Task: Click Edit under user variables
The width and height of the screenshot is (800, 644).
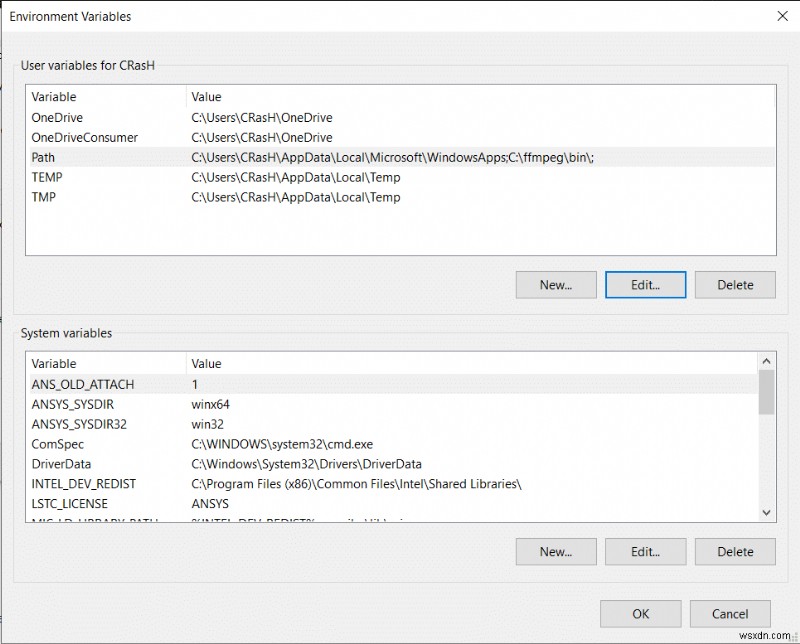Action: (x=645, y=284)
